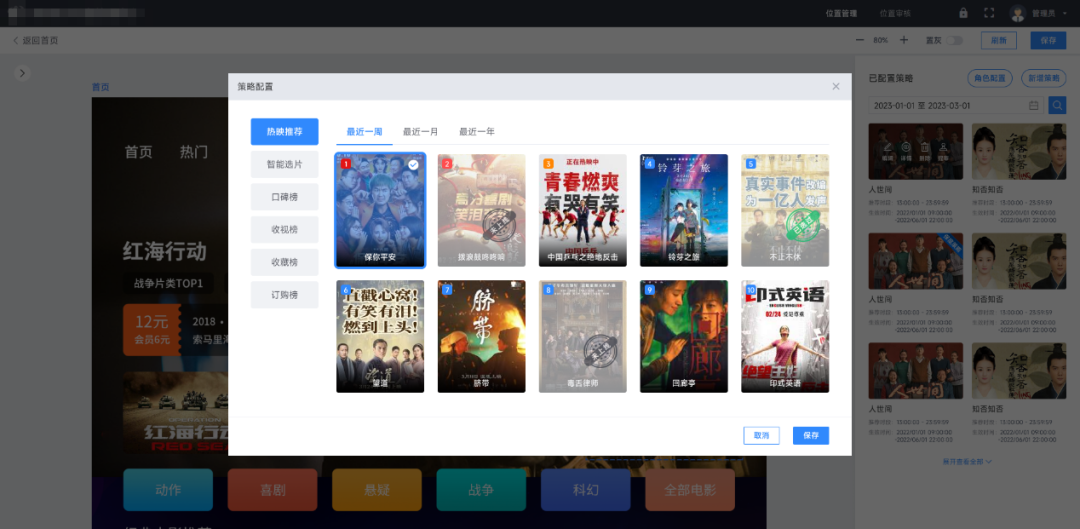Select the 望道 poster

pyautogui.click(x=380, y=336)
